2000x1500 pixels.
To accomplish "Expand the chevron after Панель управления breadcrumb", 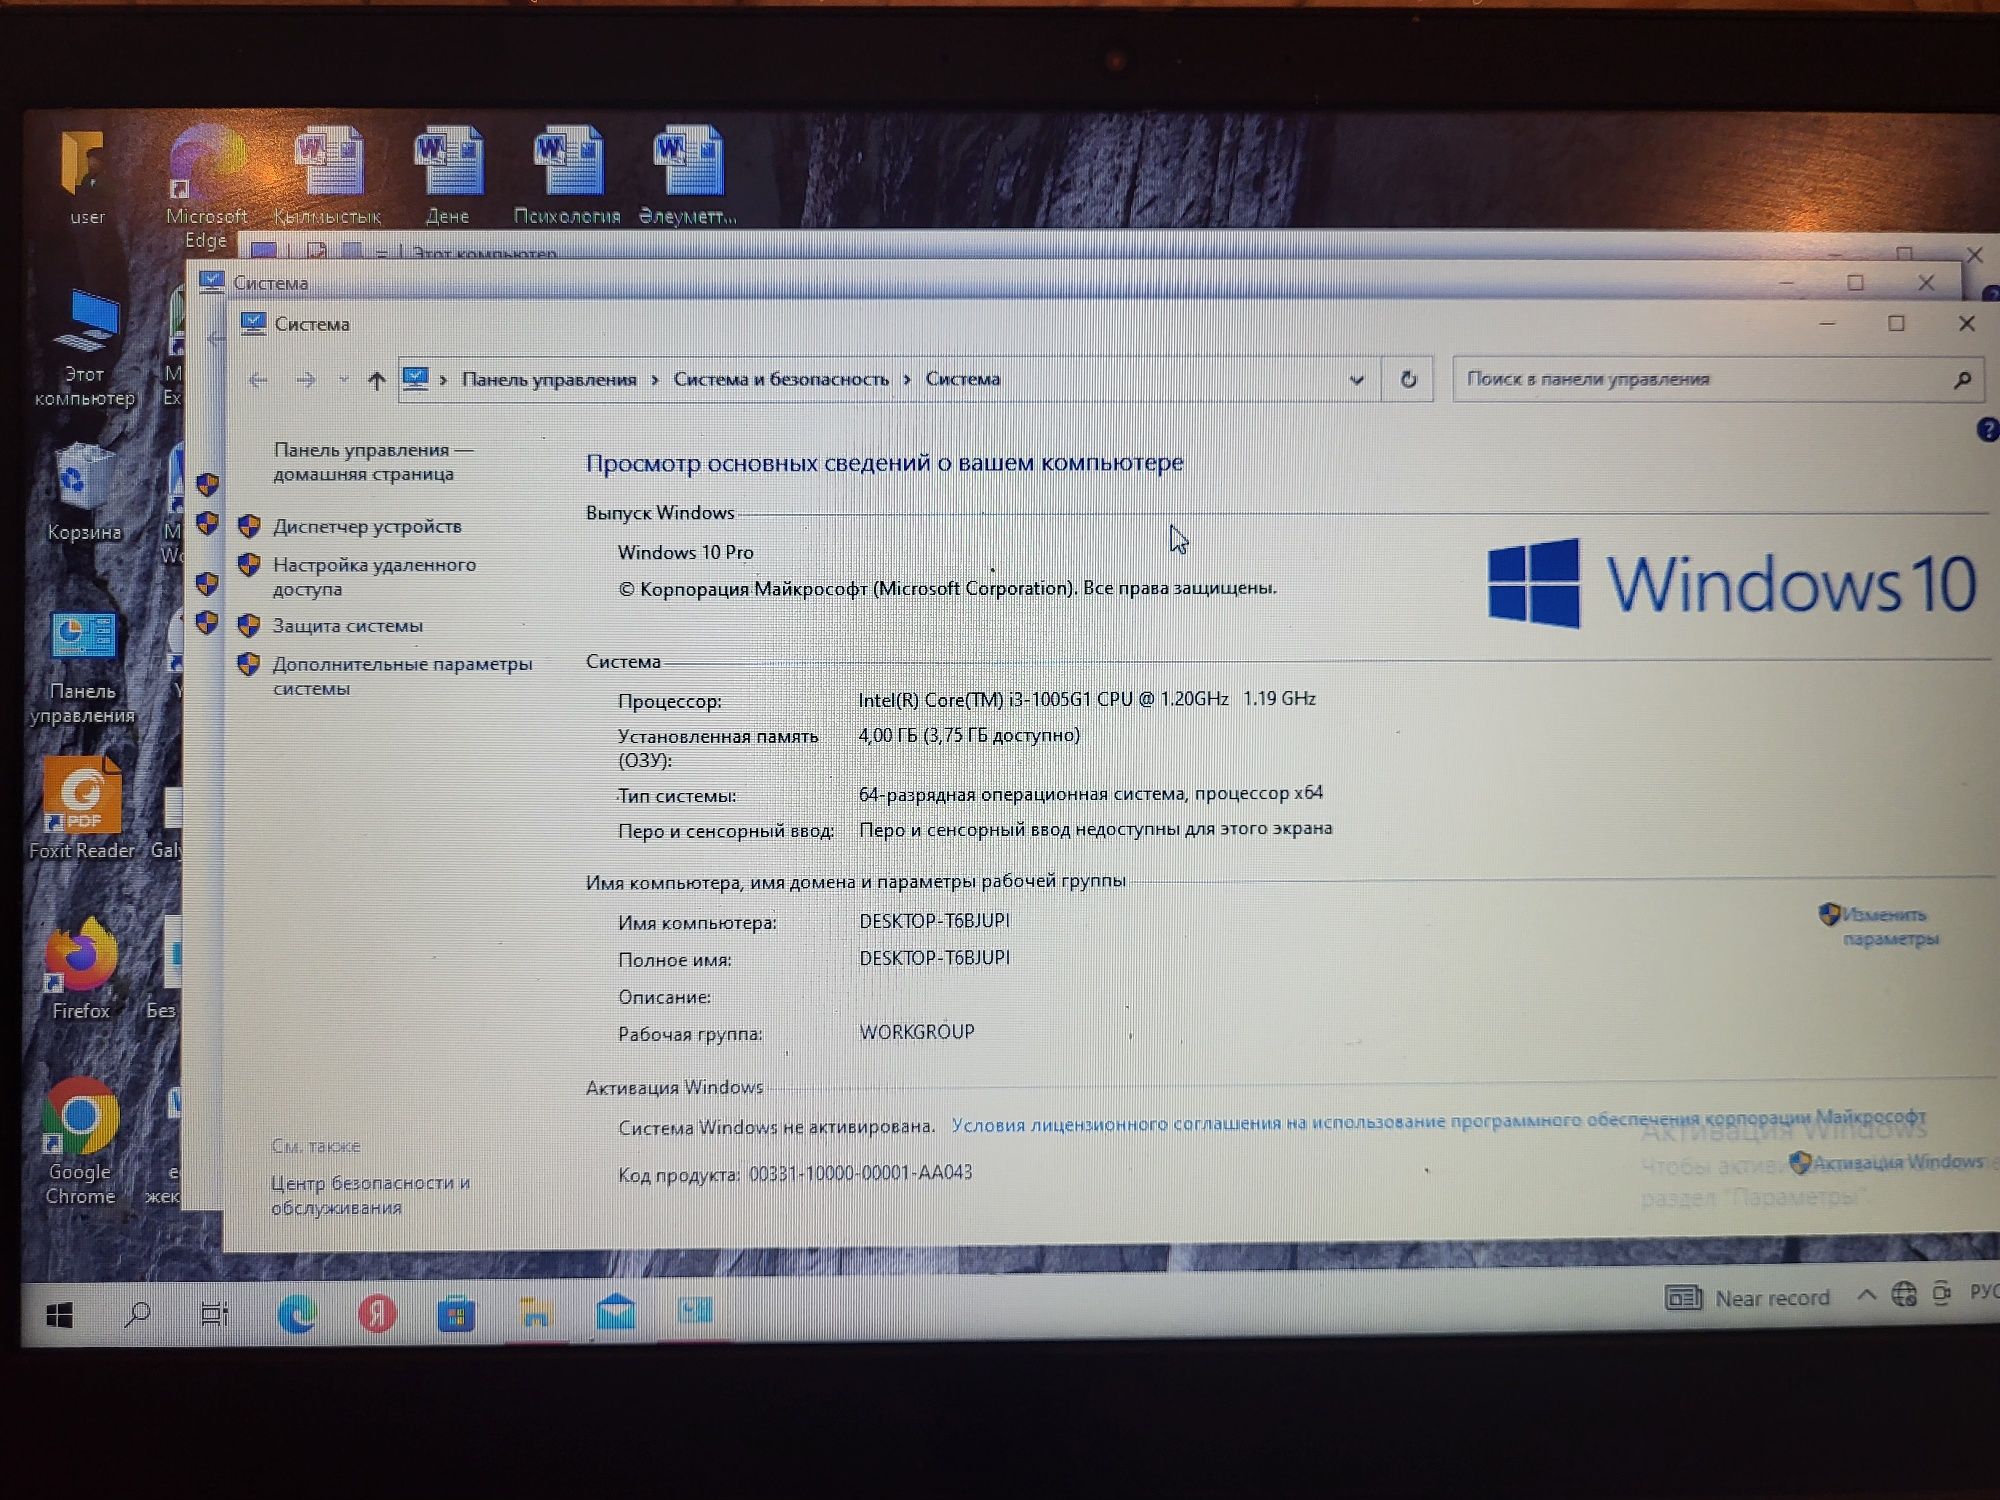I will pyautogui.click(x=655, y=380).
